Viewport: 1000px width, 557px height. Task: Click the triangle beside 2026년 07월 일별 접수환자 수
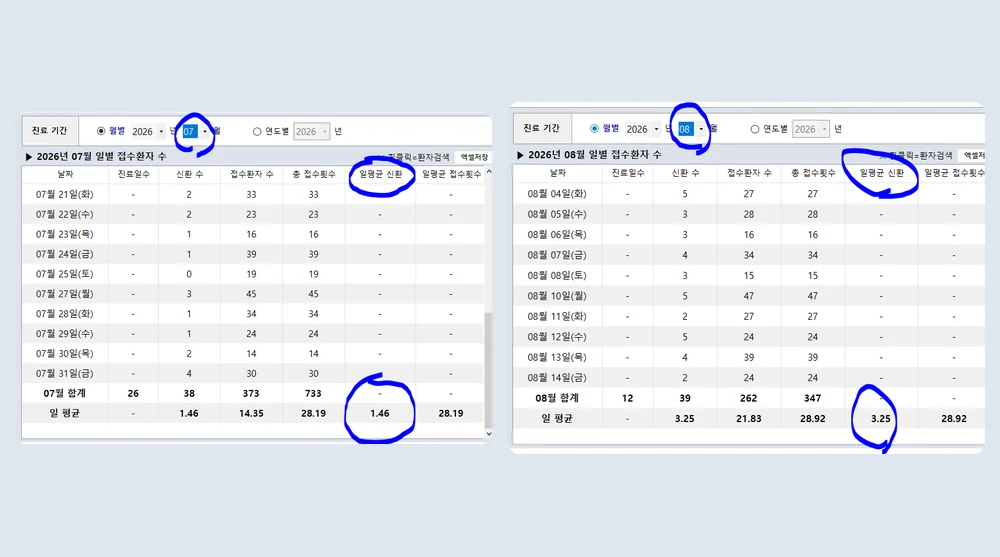pos(29,156)
